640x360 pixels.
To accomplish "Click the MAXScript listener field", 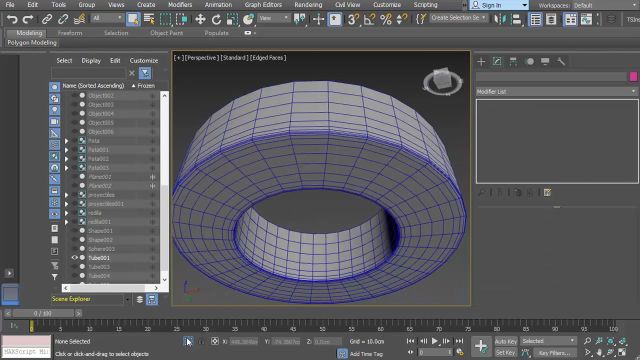I will pos(26,352).
